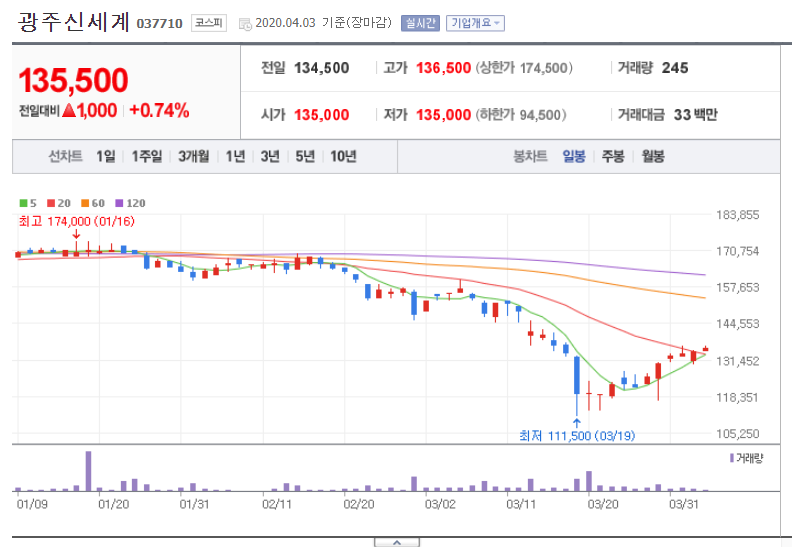Click the 코스피 market badge
The image size is (792, 547).
tap(209, 23)
